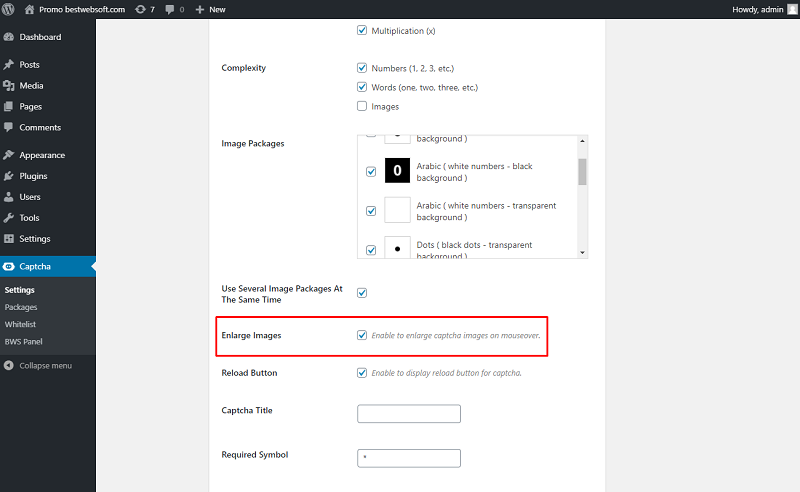Click the Image Packages scrollbar thumb
This screenshot has height=492, width=800.
point(582,171)
